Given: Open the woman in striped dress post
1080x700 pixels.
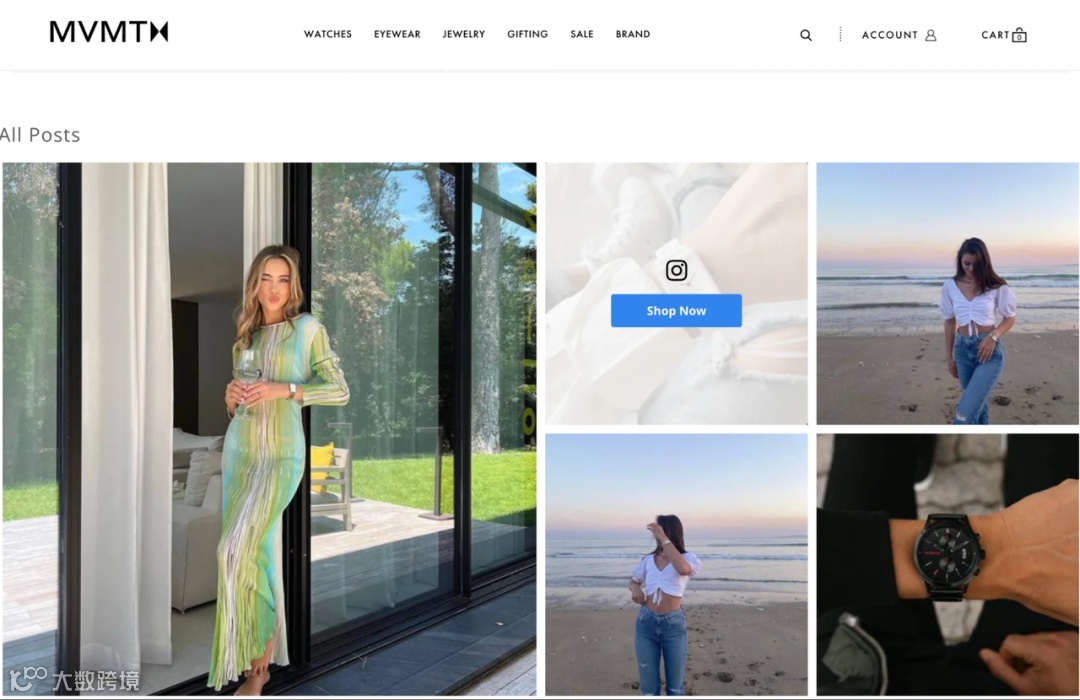Looking at the screenshot, I should point(269,429).
